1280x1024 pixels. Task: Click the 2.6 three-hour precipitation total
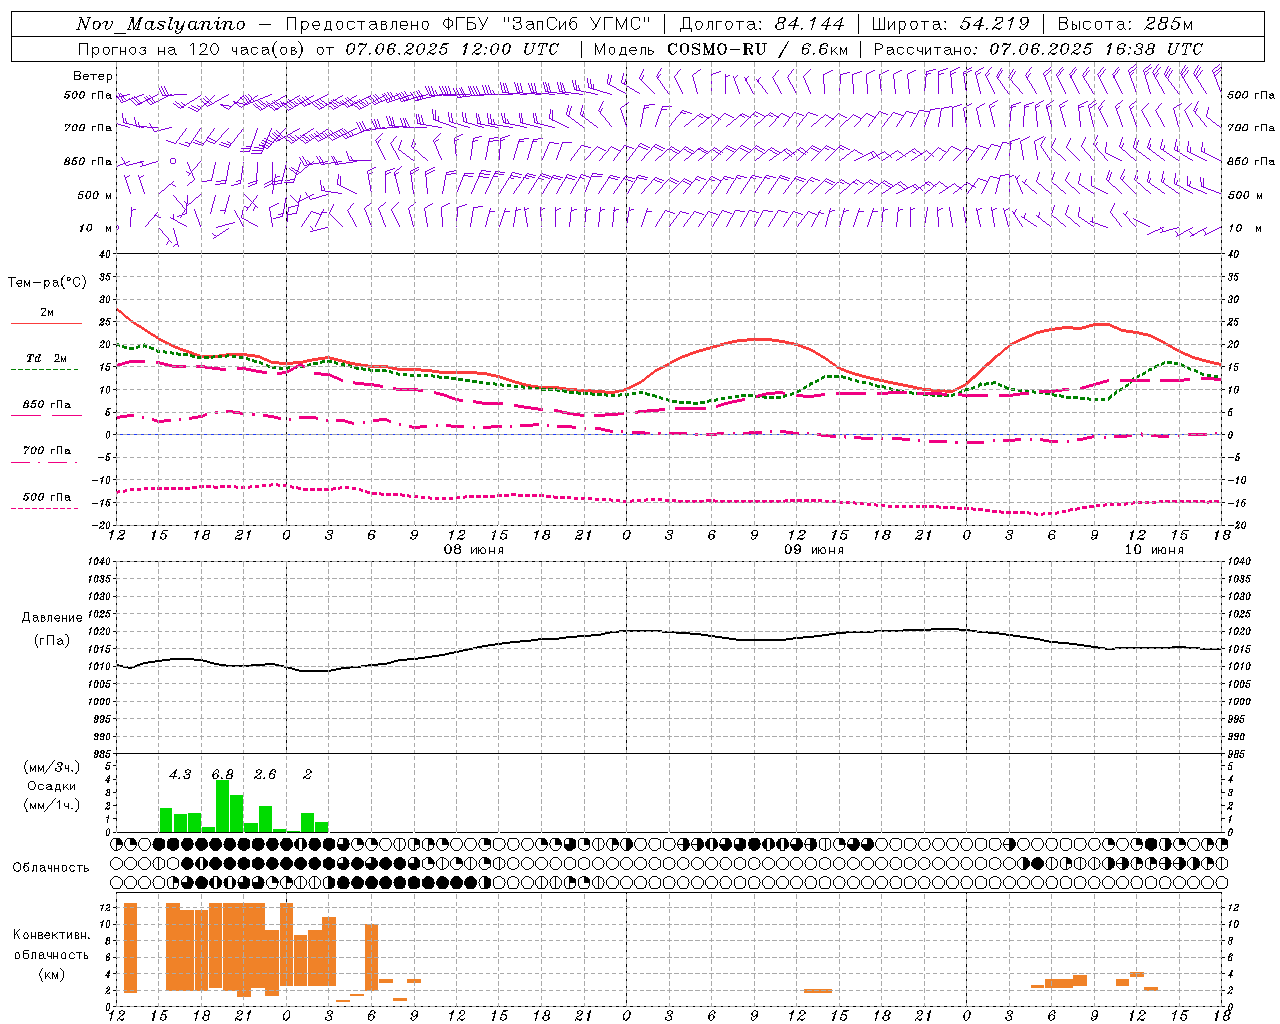[265, 774]
